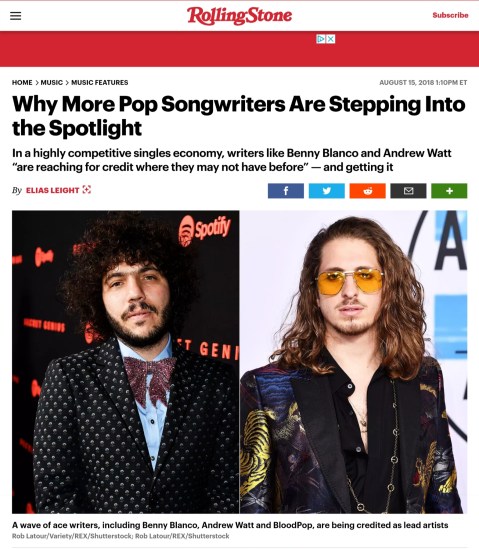The height and width of the screenshot is (549, 479).
Task: Click the Subscribe link
Action: pyautogui.click(x=450, y=15)
